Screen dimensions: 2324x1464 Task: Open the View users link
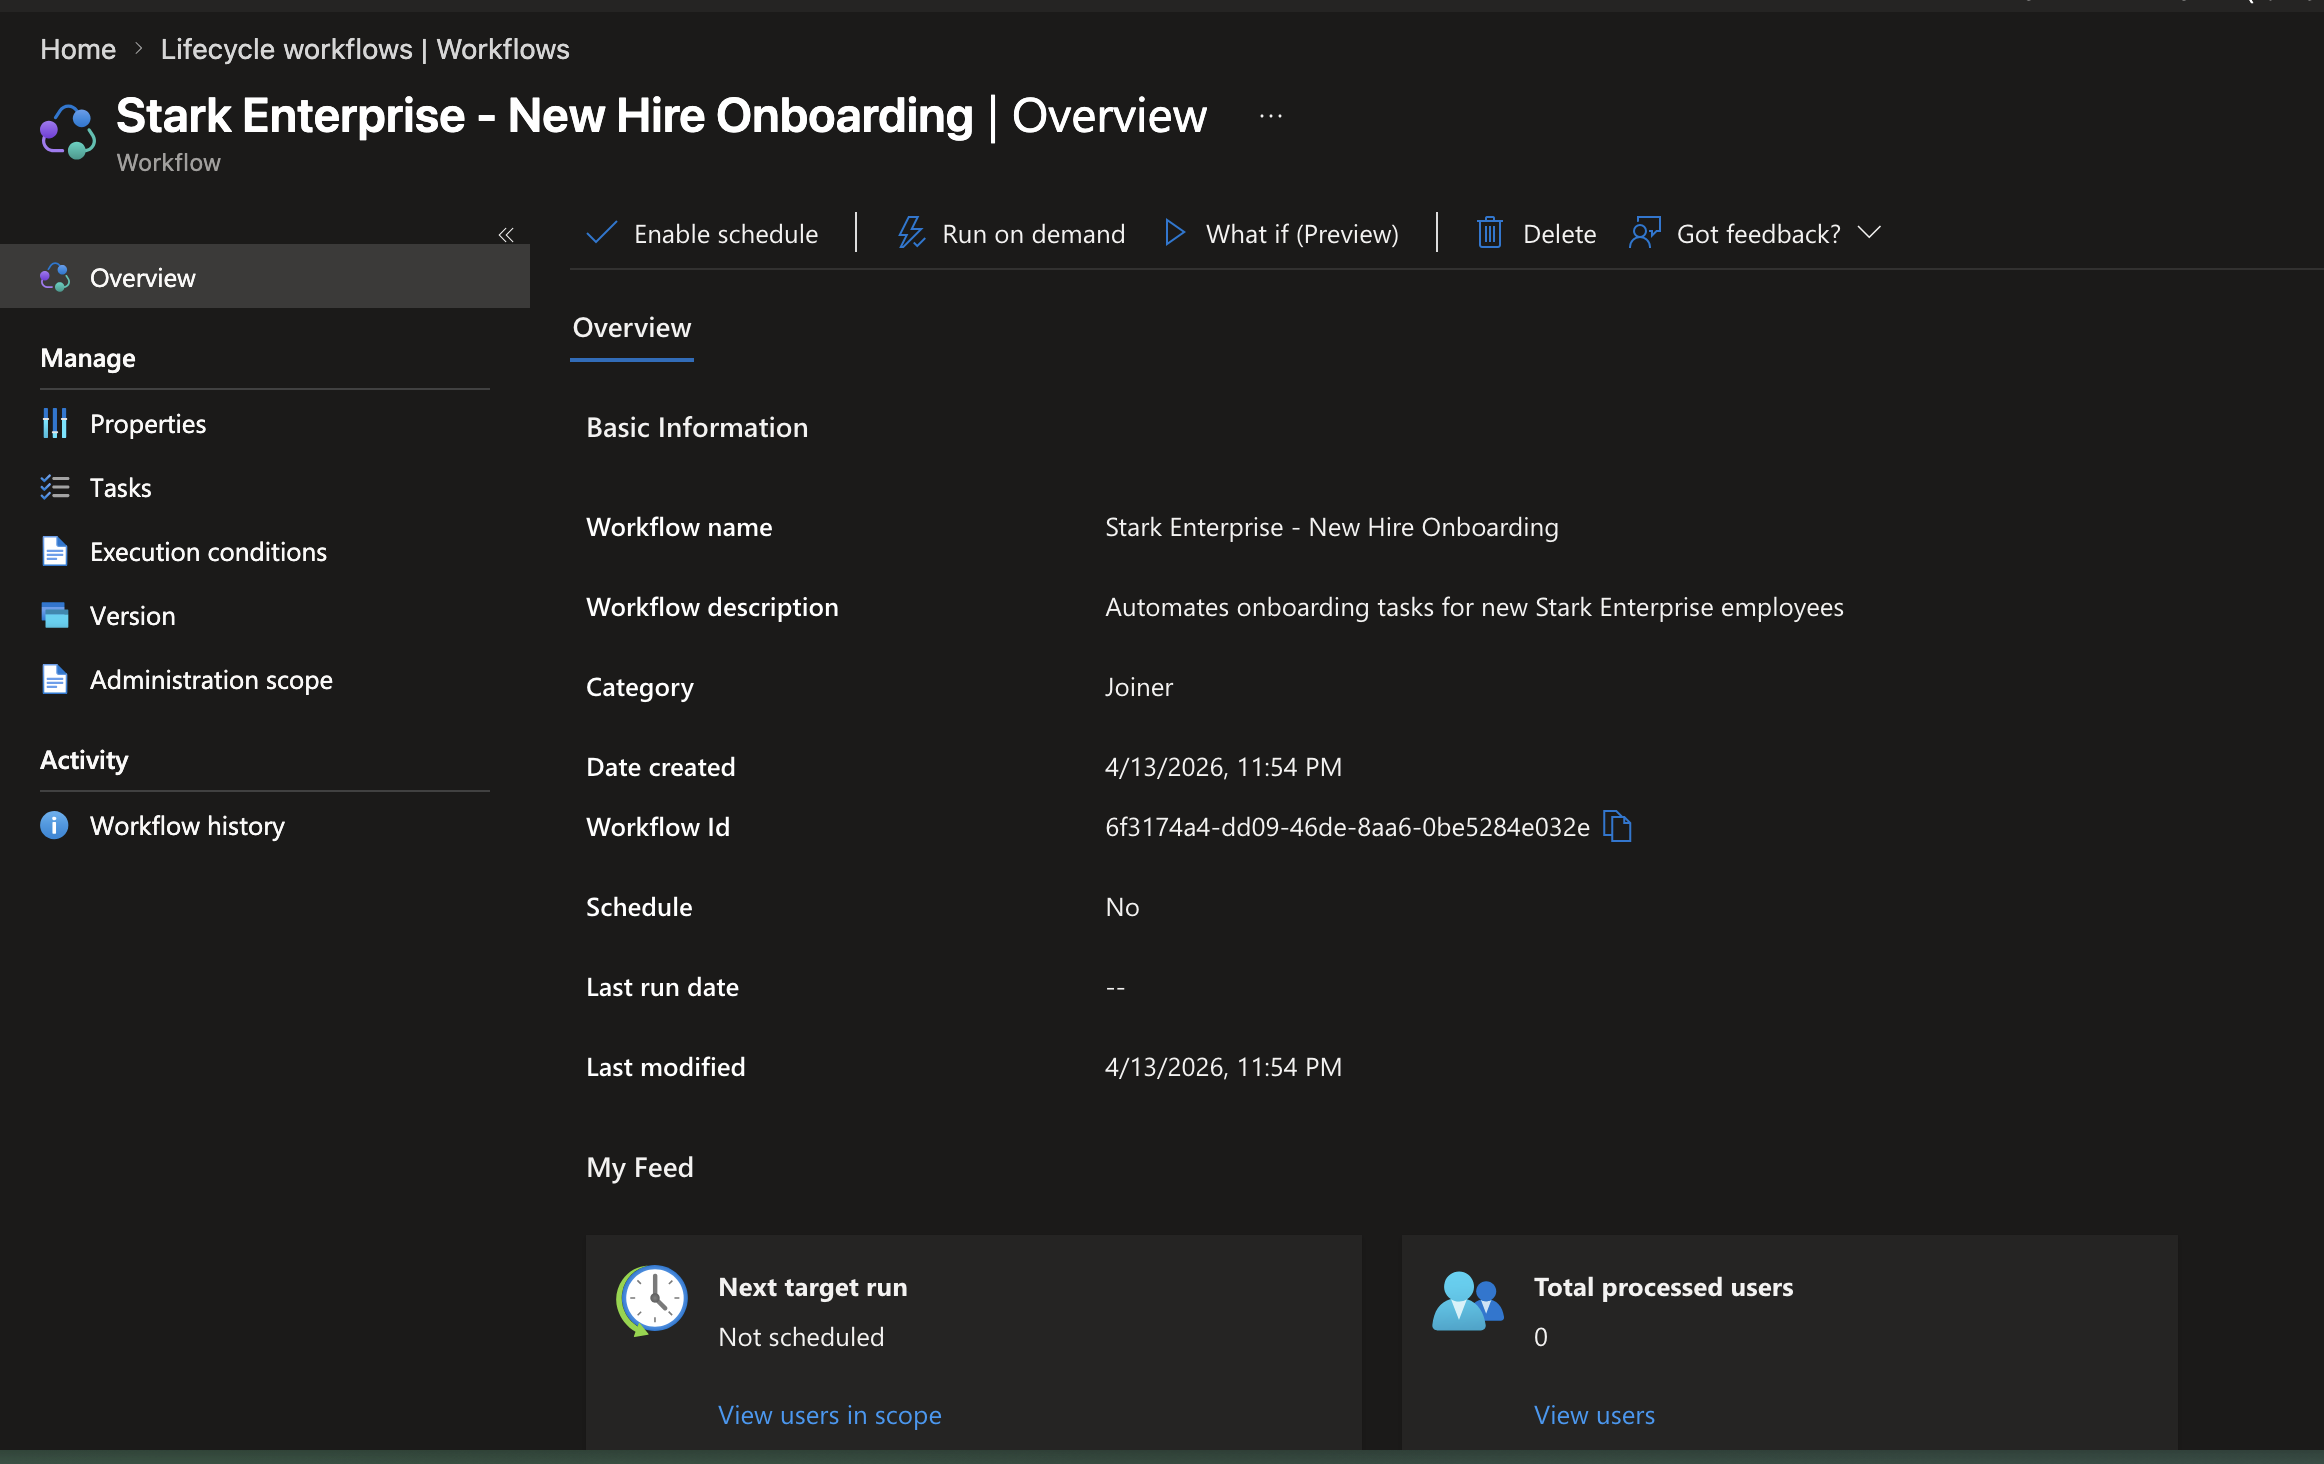1595,1415
